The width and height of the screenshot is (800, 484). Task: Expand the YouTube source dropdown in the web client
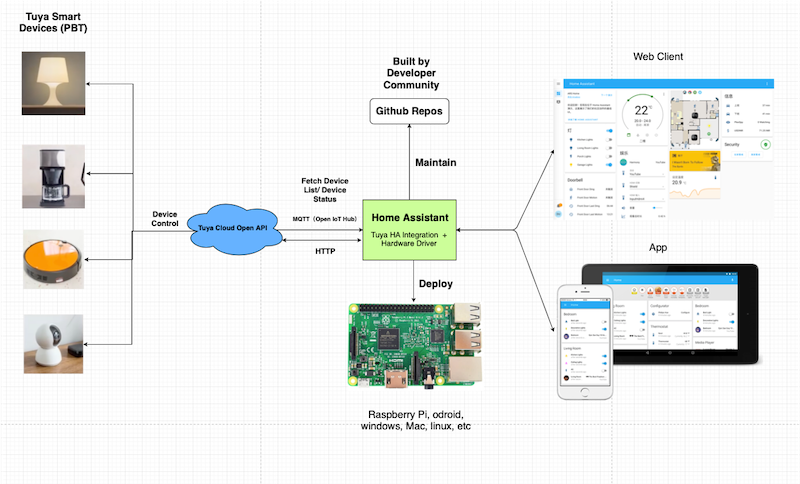tap(648, 175)
